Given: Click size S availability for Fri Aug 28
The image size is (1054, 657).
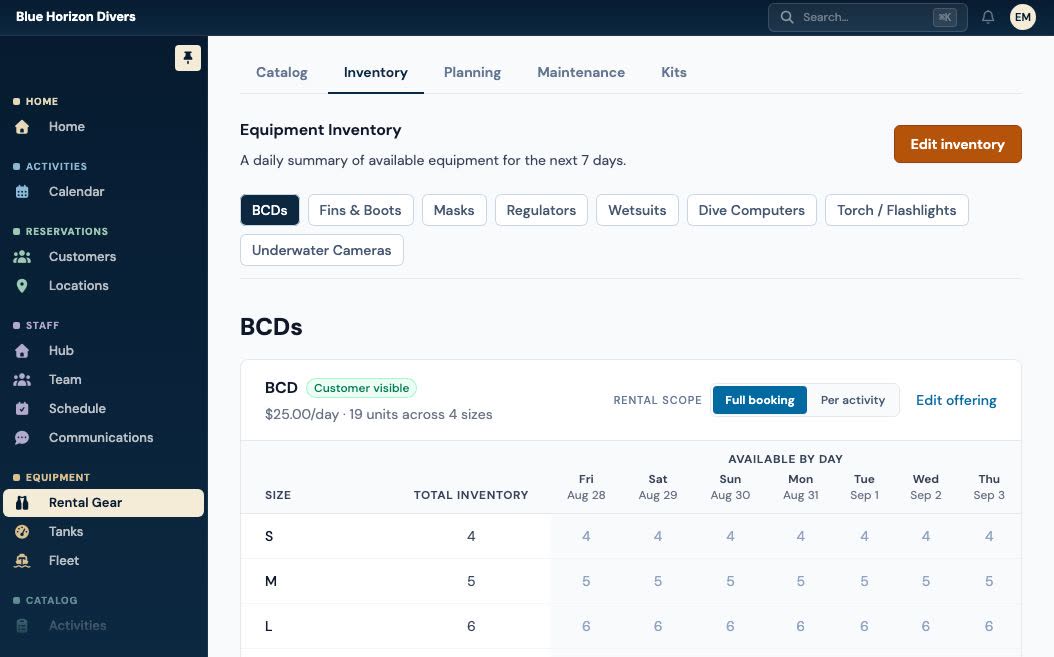Looking at the screenshot, I should coord(586,537).
